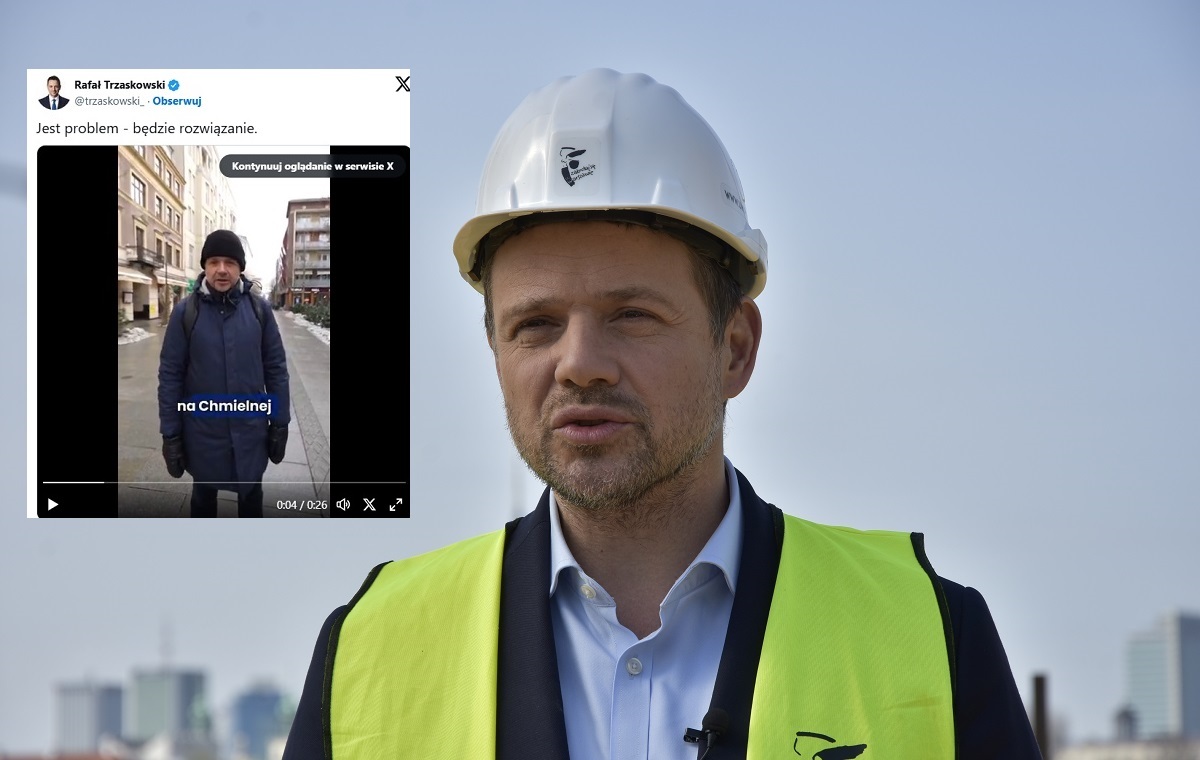Select the Kontynuuj oglądanie w serwisie X banner
Viewport: 1200px width, 760px height.
311,165
